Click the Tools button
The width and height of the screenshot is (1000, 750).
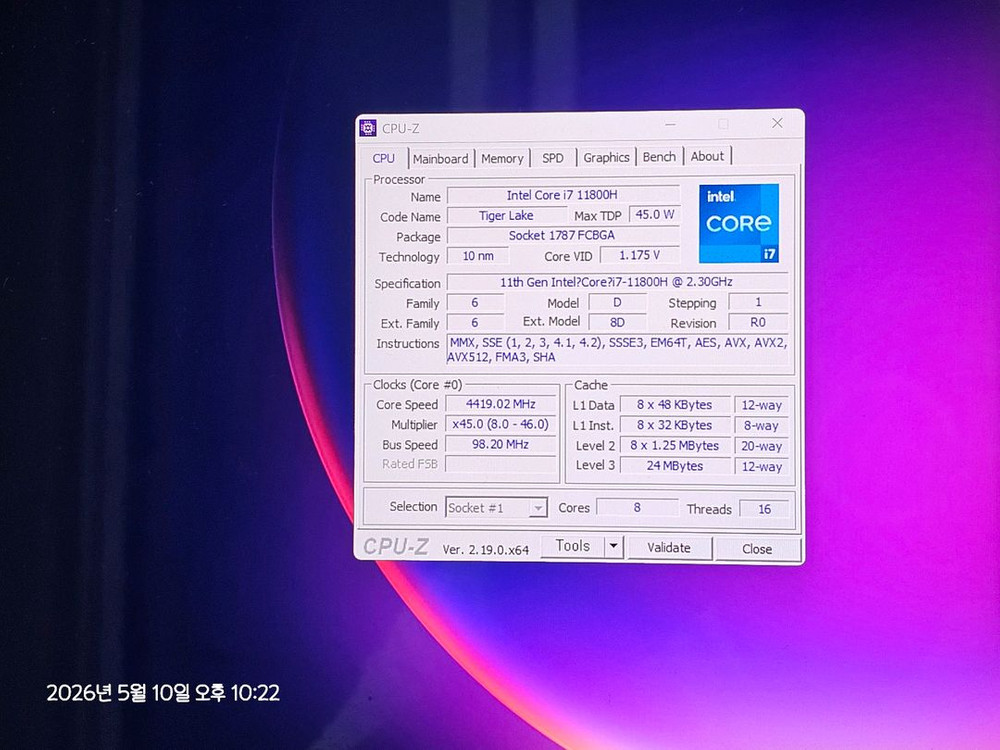(573, 546)
